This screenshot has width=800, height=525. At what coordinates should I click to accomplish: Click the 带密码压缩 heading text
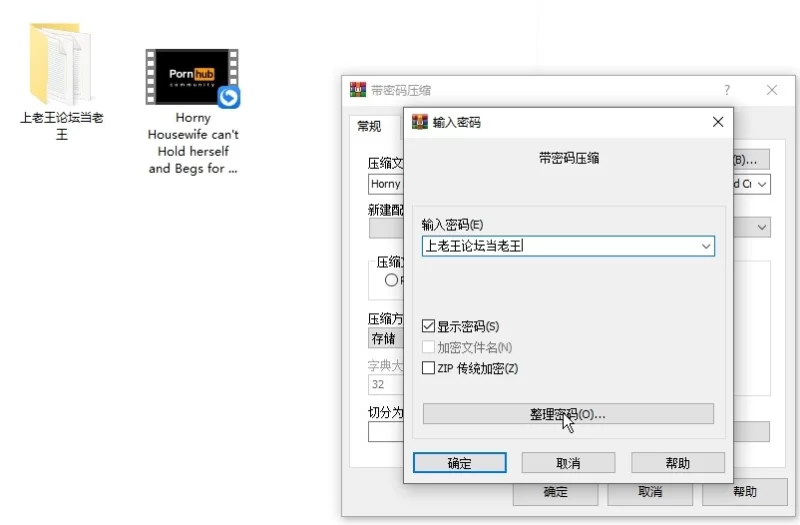pyautogui.click(x=569, y=158)
